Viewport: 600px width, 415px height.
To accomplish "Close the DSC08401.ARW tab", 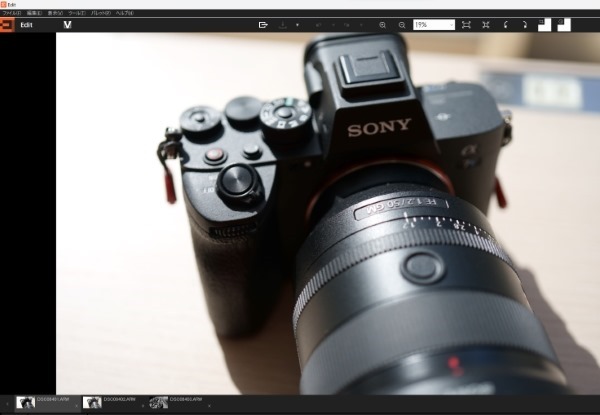I will coord(77,406).
